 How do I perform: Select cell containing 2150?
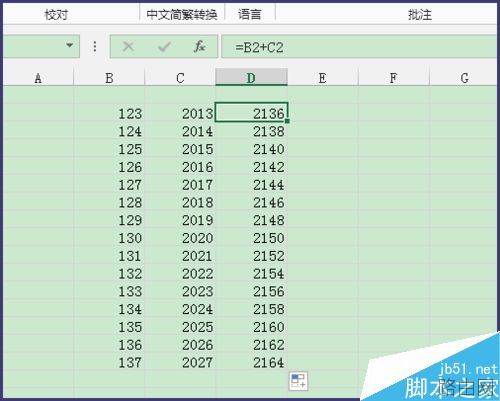tap(251, 238)
